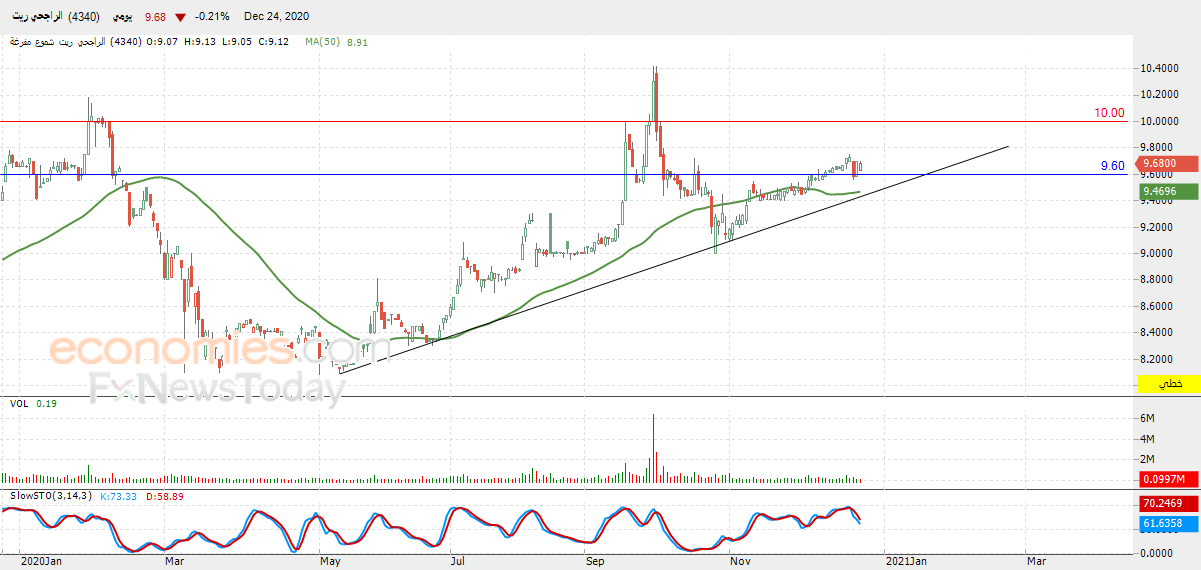Click the 10.00 resistance level label
The image size is (1201, 570).
(x=1109, y=113)
